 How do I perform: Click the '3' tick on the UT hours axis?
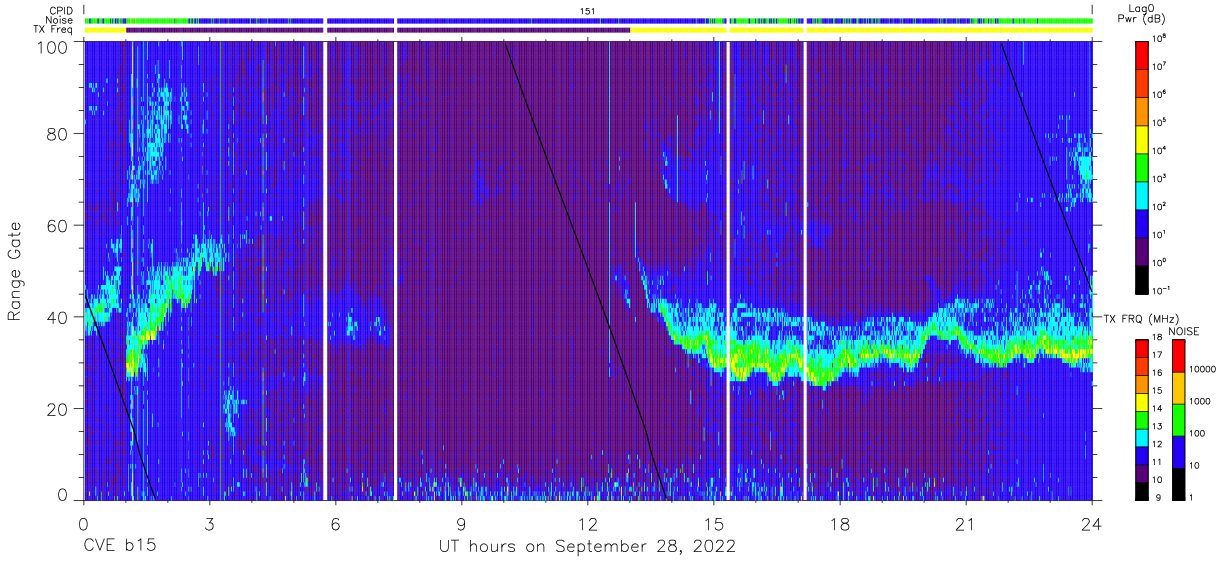pyautogui.click(x=209, y=523)
